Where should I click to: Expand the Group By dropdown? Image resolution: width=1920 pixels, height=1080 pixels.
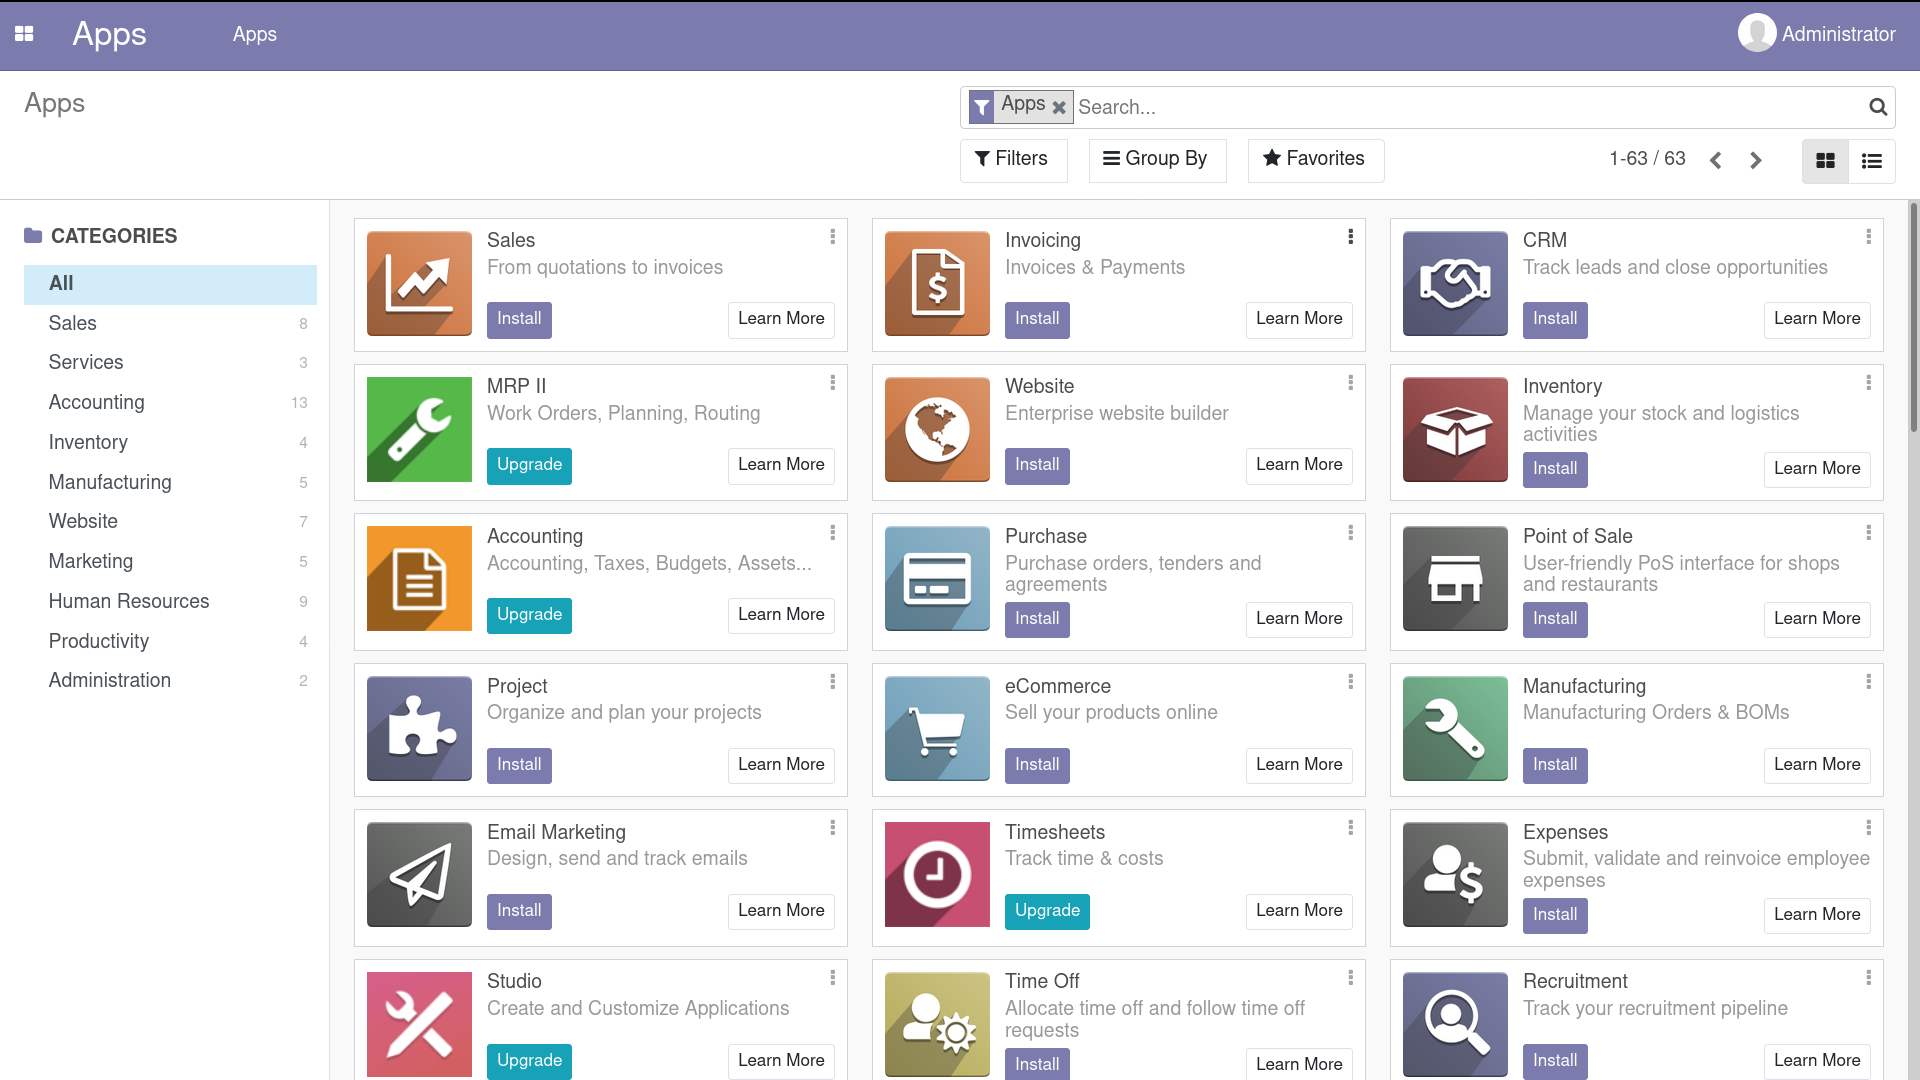tap(1156, 159)
